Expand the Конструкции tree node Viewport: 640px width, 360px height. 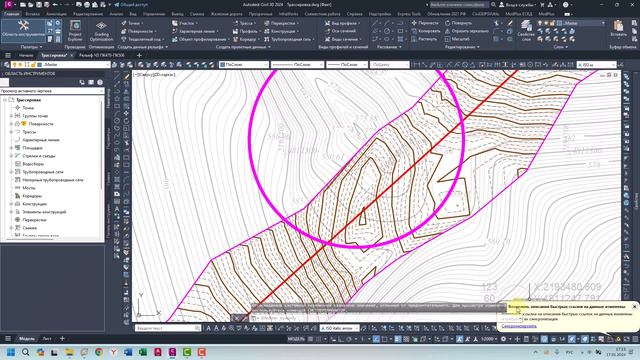click(x=11, y=204)
